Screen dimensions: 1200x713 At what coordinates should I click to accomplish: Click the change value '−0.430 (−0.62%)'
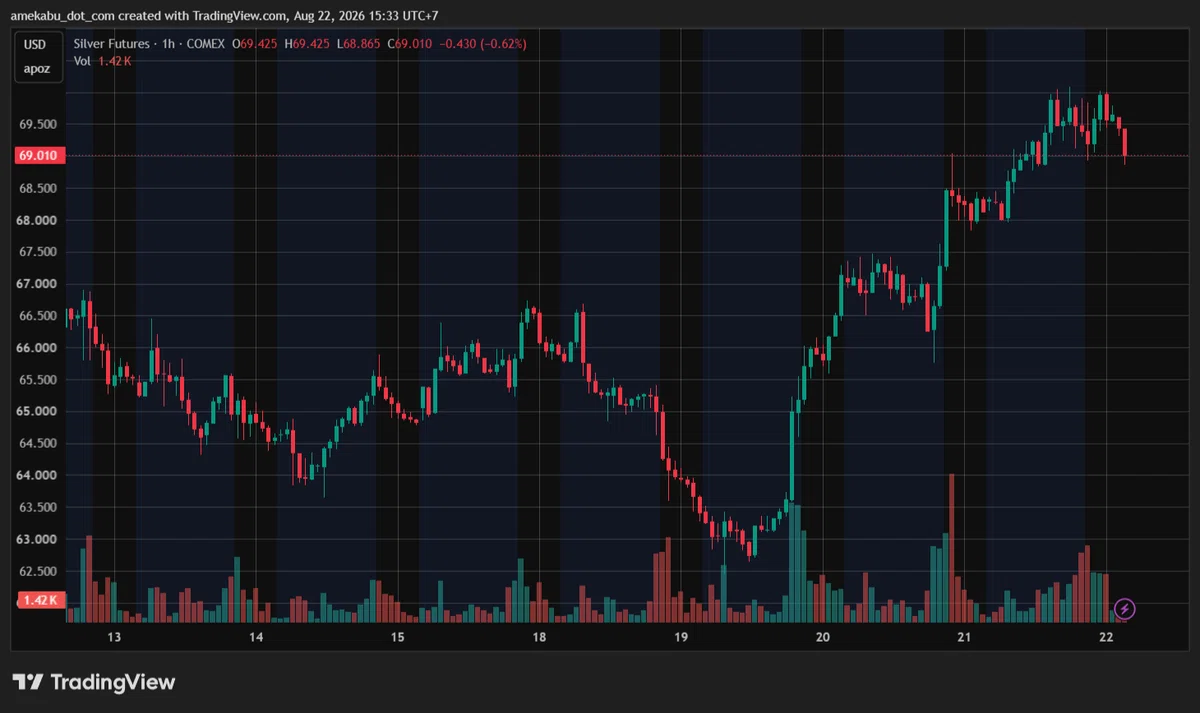(x=482, y=44)
